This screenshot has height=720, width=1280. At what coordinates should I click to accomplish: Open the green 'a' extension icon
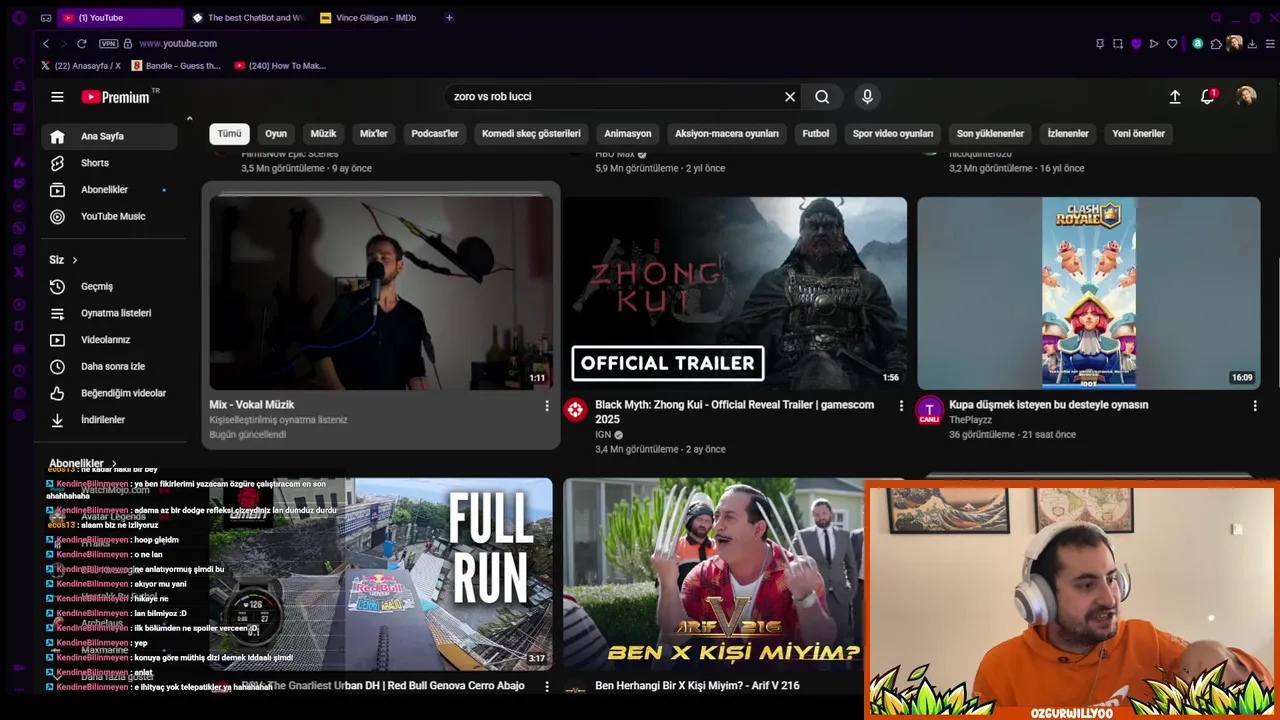coord(1198,44)
